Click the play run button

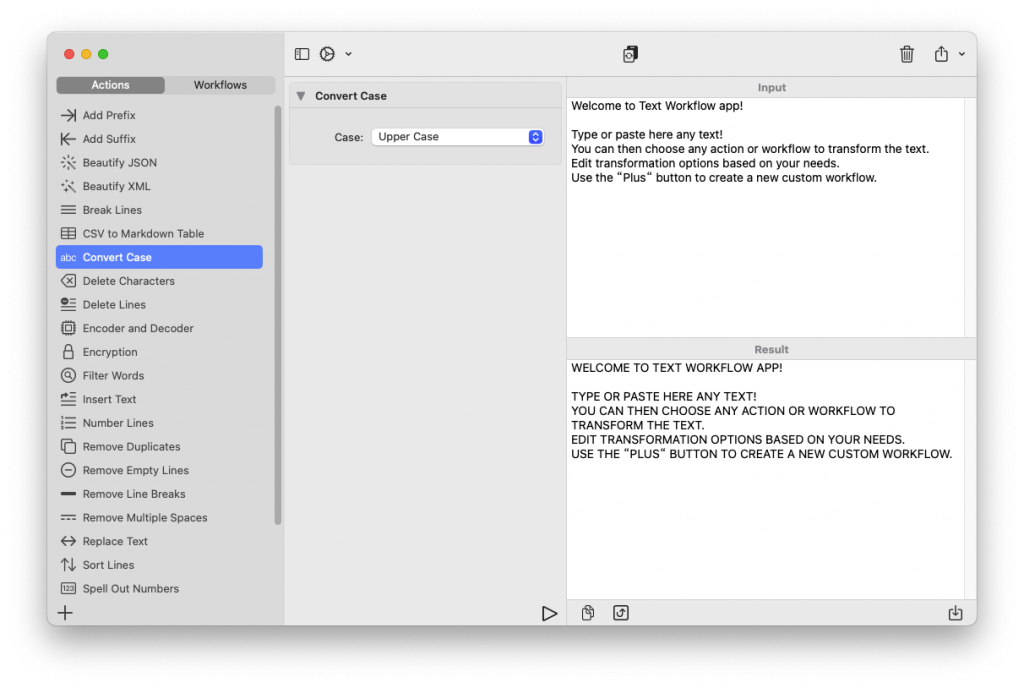549,613
